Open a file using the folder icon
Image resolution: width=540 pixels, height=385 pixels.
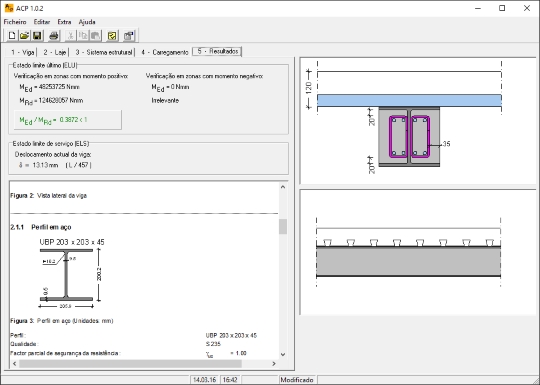tap(24, 35)
